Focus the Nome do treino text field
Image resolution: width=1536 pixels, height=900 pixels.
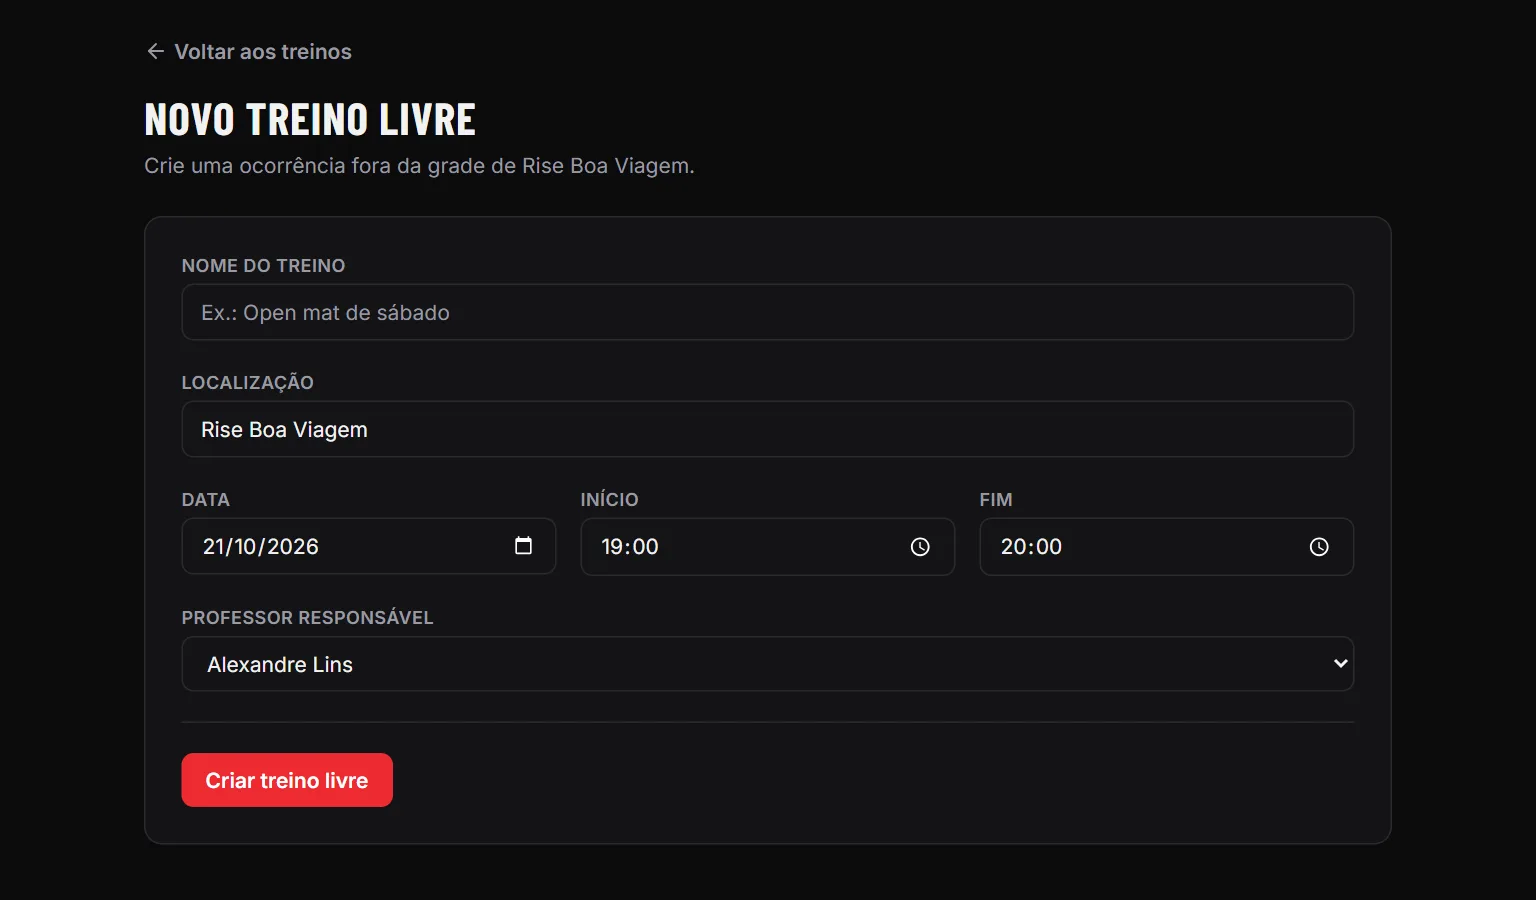[767, 312]
